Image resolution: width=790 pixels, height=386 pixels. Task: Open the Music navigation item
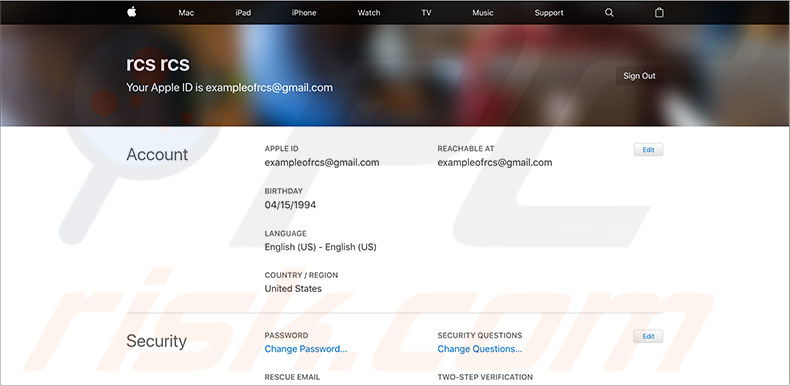[483, 13]
